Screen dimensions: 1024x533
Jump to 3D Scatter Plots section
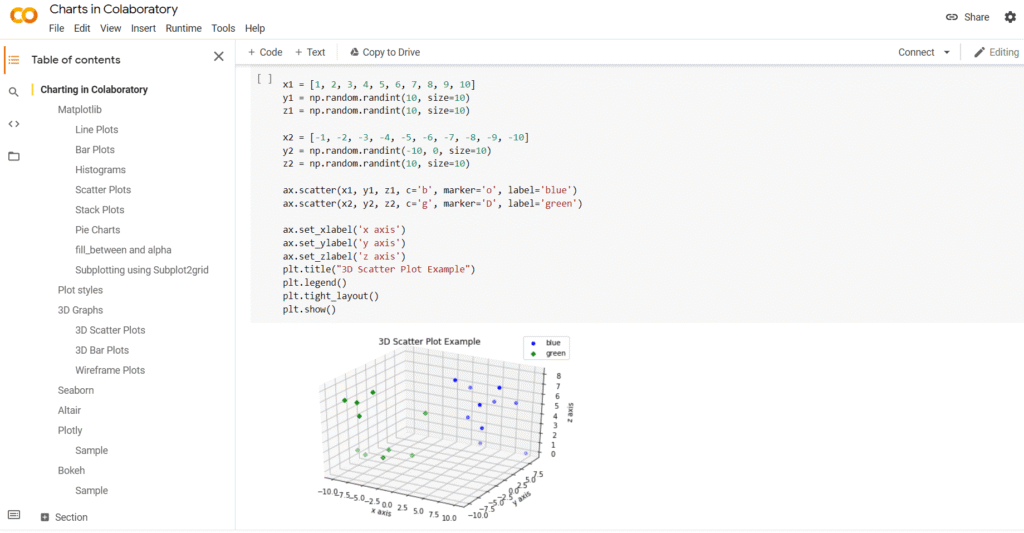pyautogui.click(x=110, y=330)
